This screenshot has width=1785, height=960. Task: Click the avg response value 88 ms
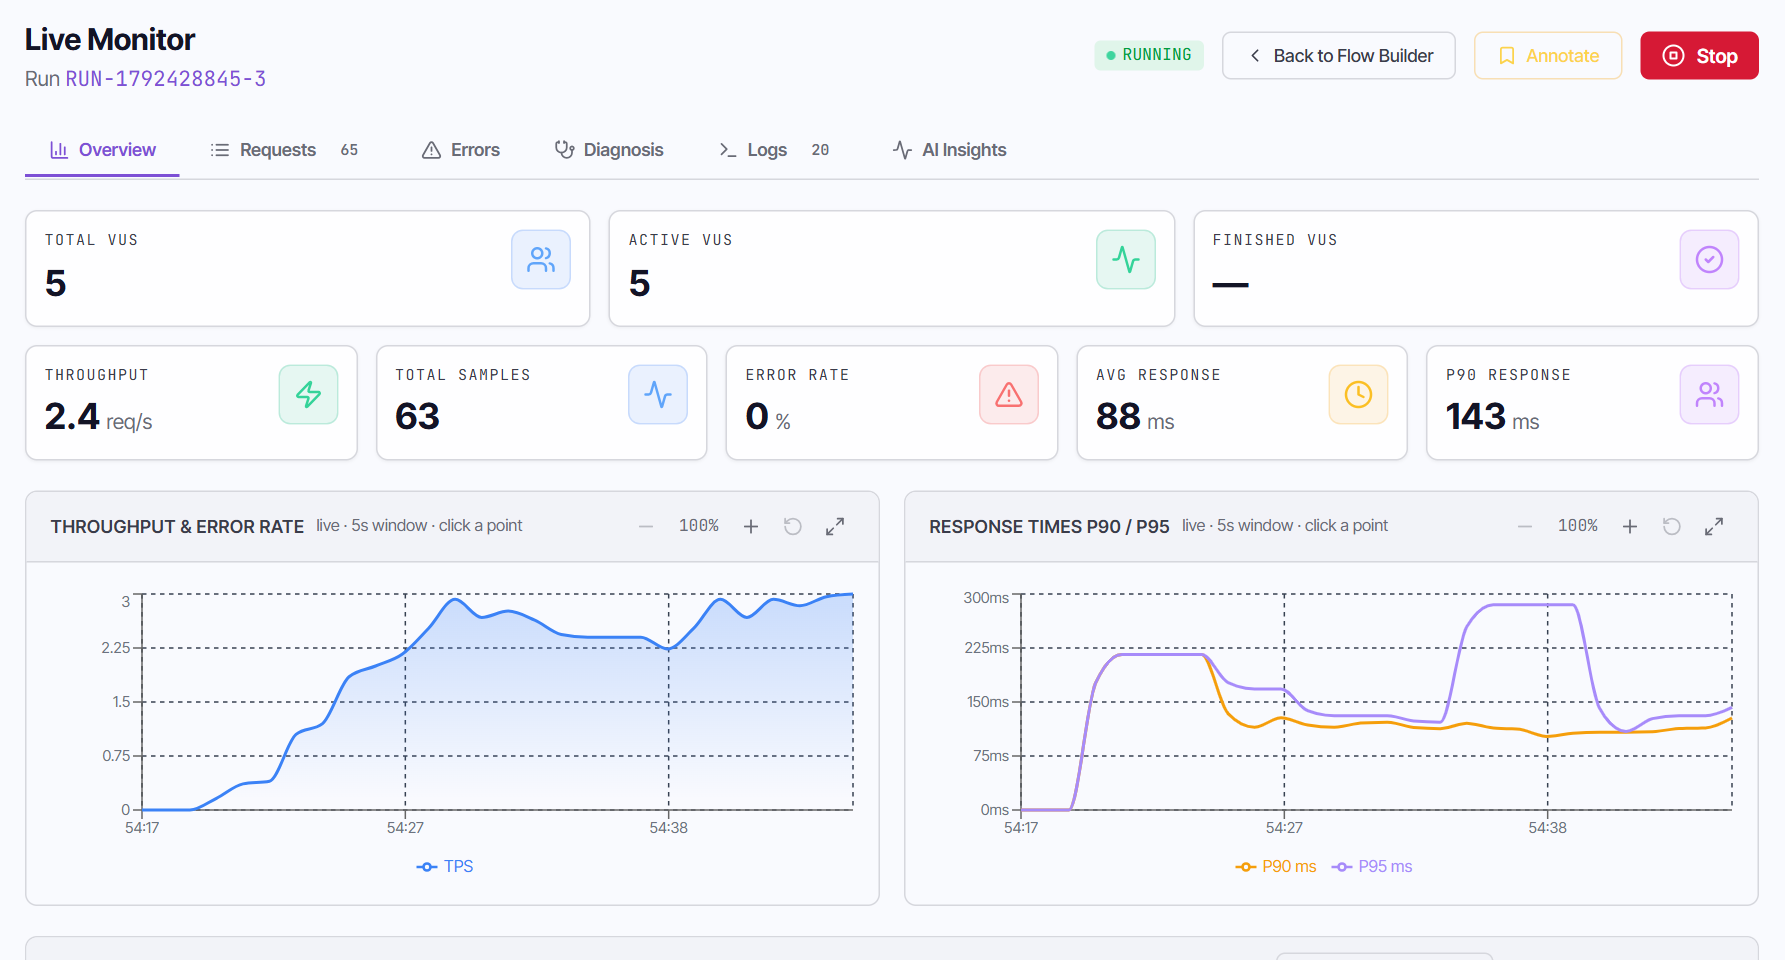1135,417
